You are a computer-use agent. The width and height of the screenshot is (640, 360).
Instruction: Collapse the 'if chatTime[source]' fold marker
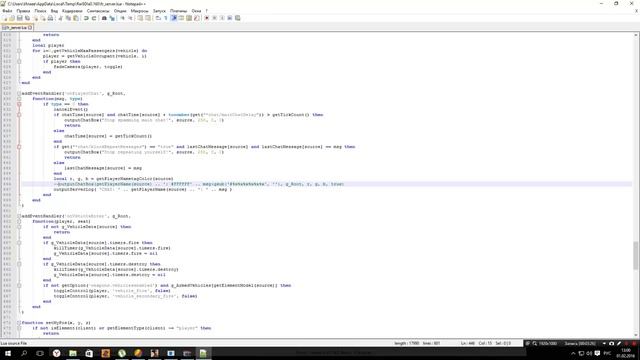pyautogui.click(x=19, y=115)
